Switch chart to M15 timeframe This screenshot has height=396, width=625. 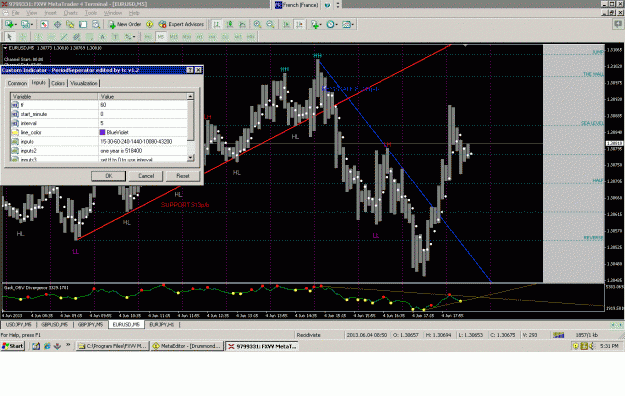point(173,37)
